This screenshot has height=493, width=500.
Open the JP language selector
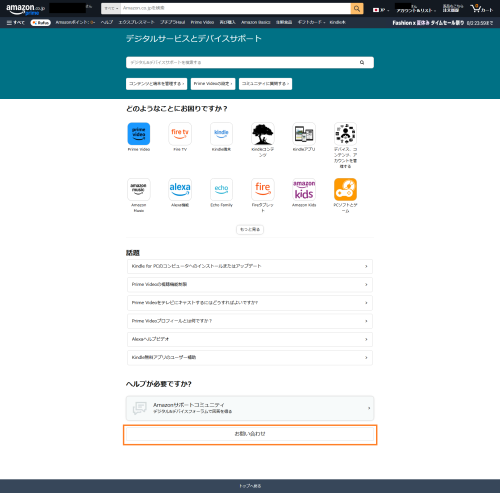[x=381, y=10]
